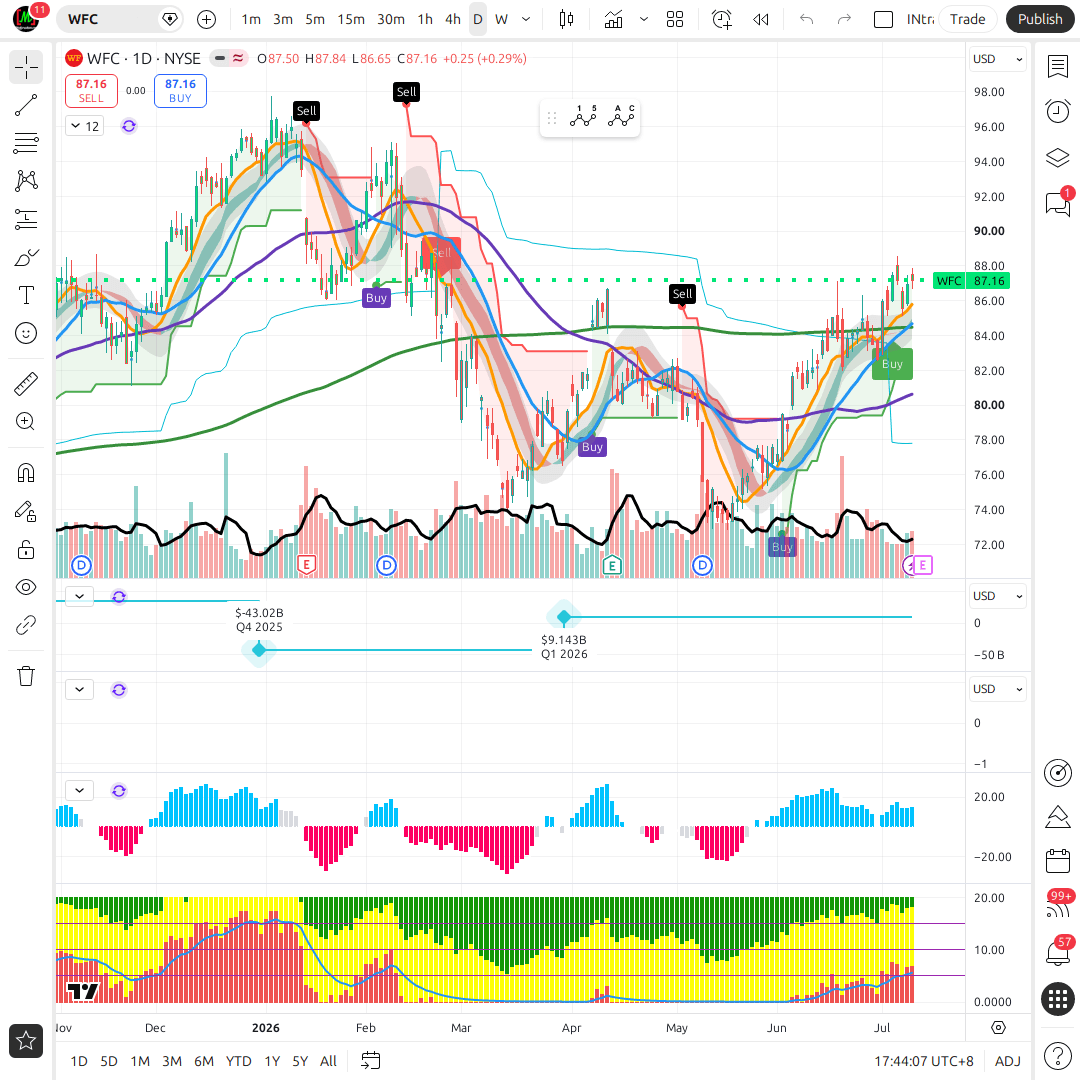The image size is (1080, 1080).
Task: Click the create alert clock-plus icon
Action: 721,19
